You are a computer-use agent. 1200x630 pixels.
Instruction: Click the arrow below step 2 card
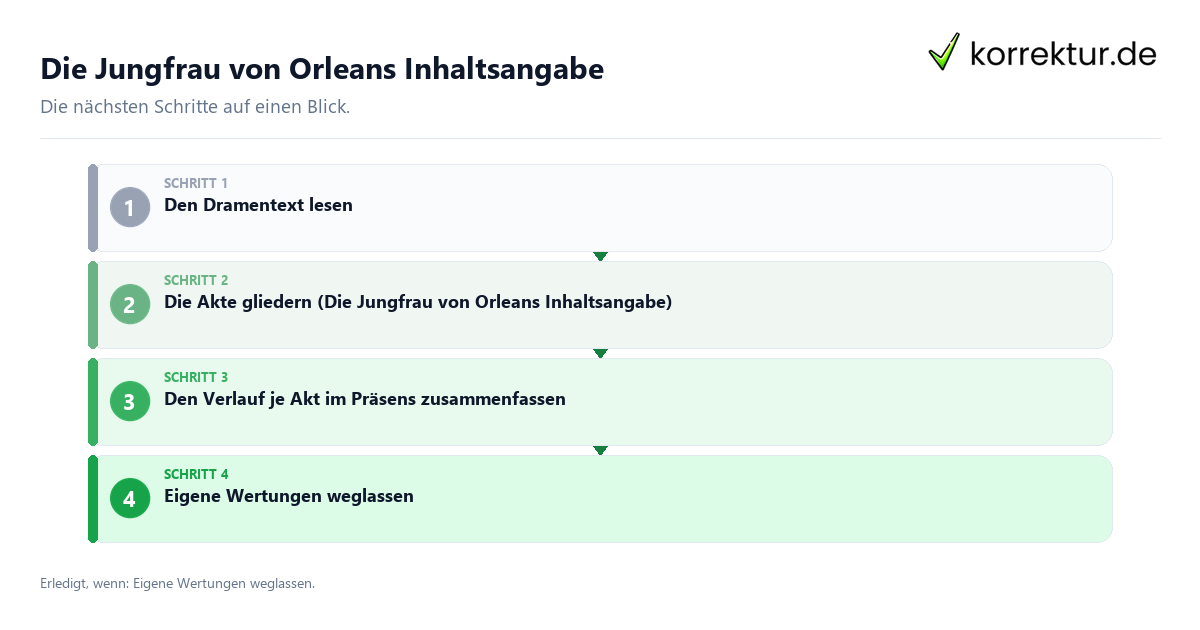coord(600,354)
